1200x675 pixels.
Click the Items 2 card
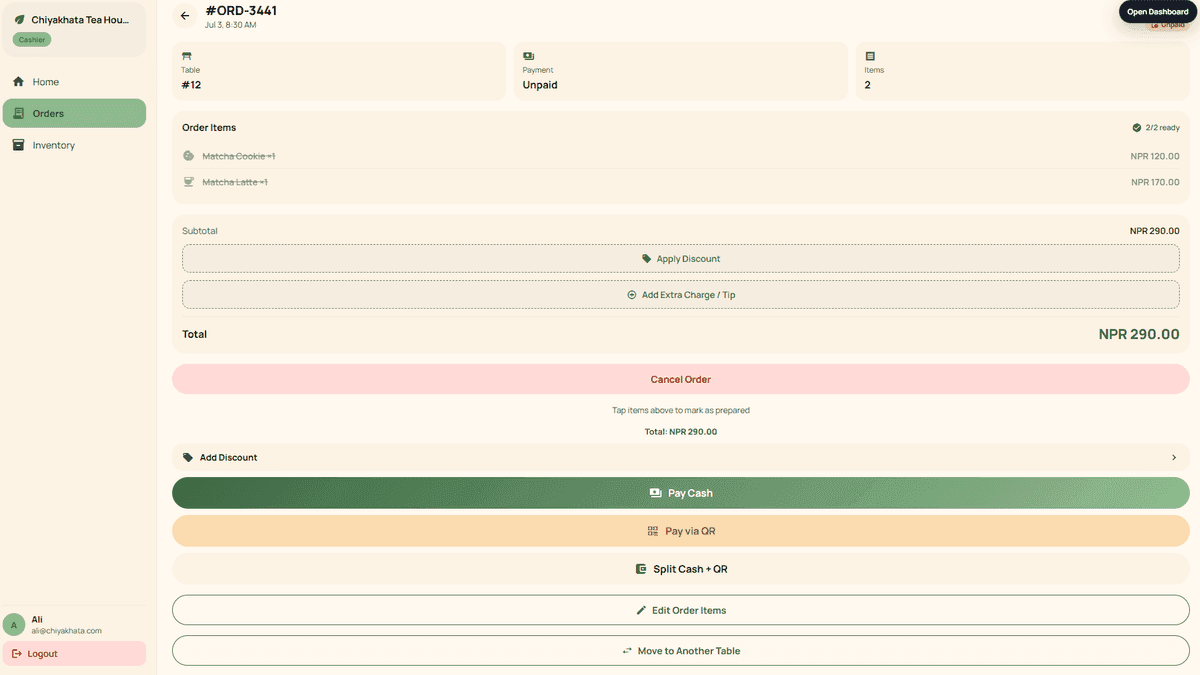1023,71
